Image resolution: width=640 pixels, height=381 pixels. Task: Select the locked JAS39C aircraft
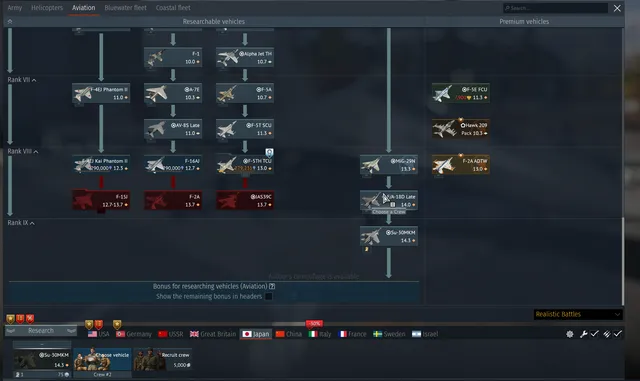[245, 201]
